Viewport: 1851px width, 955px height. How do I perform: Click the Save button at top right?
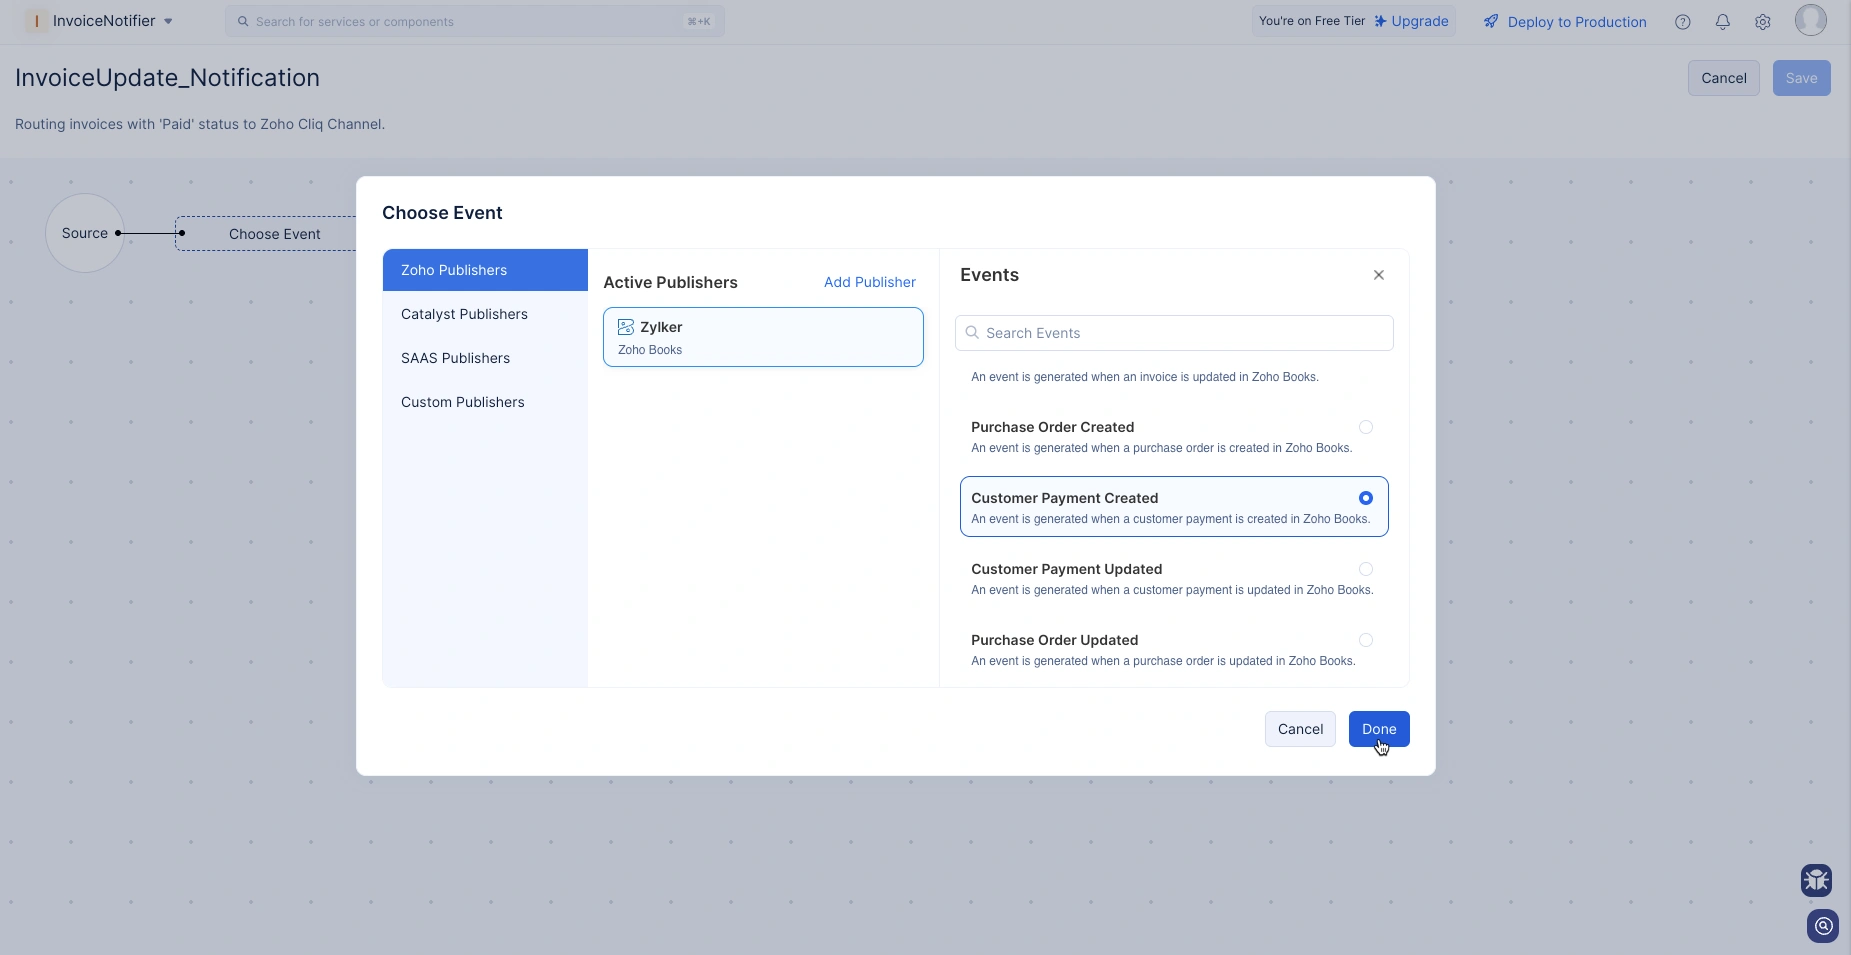click(x=1801, y=78)
